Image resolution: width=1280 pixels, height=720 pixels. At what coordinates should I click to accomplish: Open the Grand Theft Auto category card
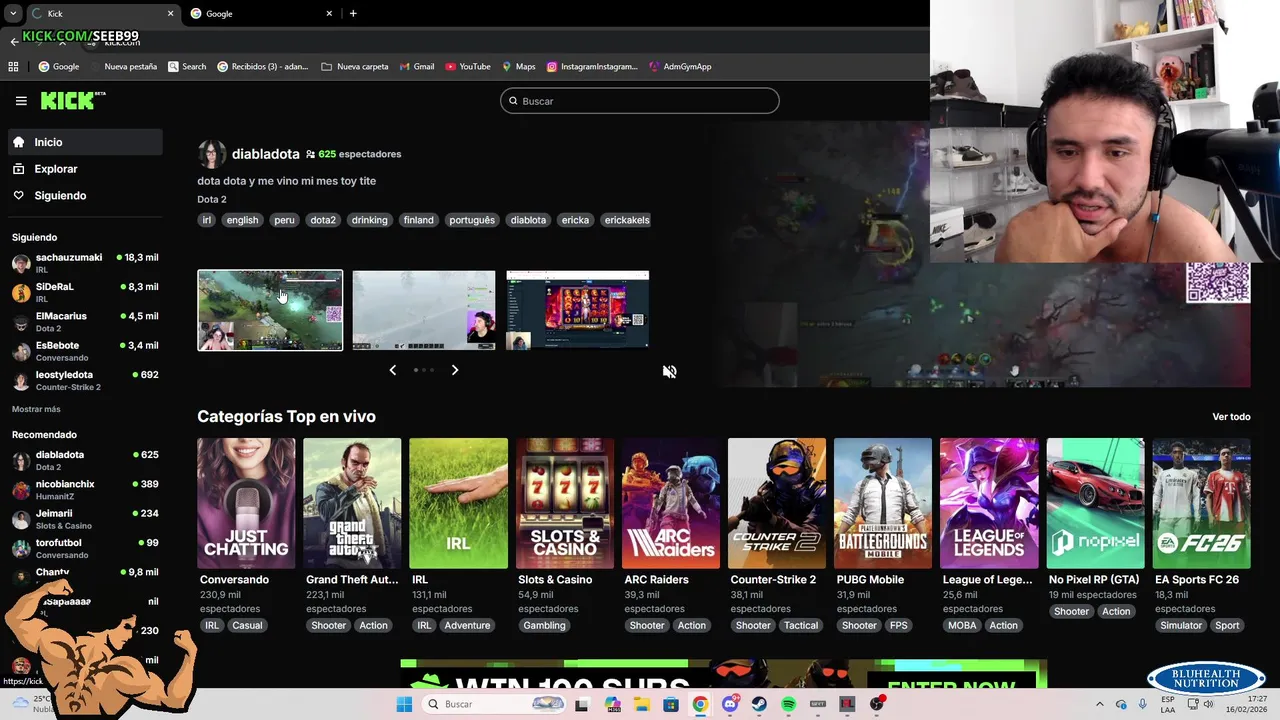[352, 503]
